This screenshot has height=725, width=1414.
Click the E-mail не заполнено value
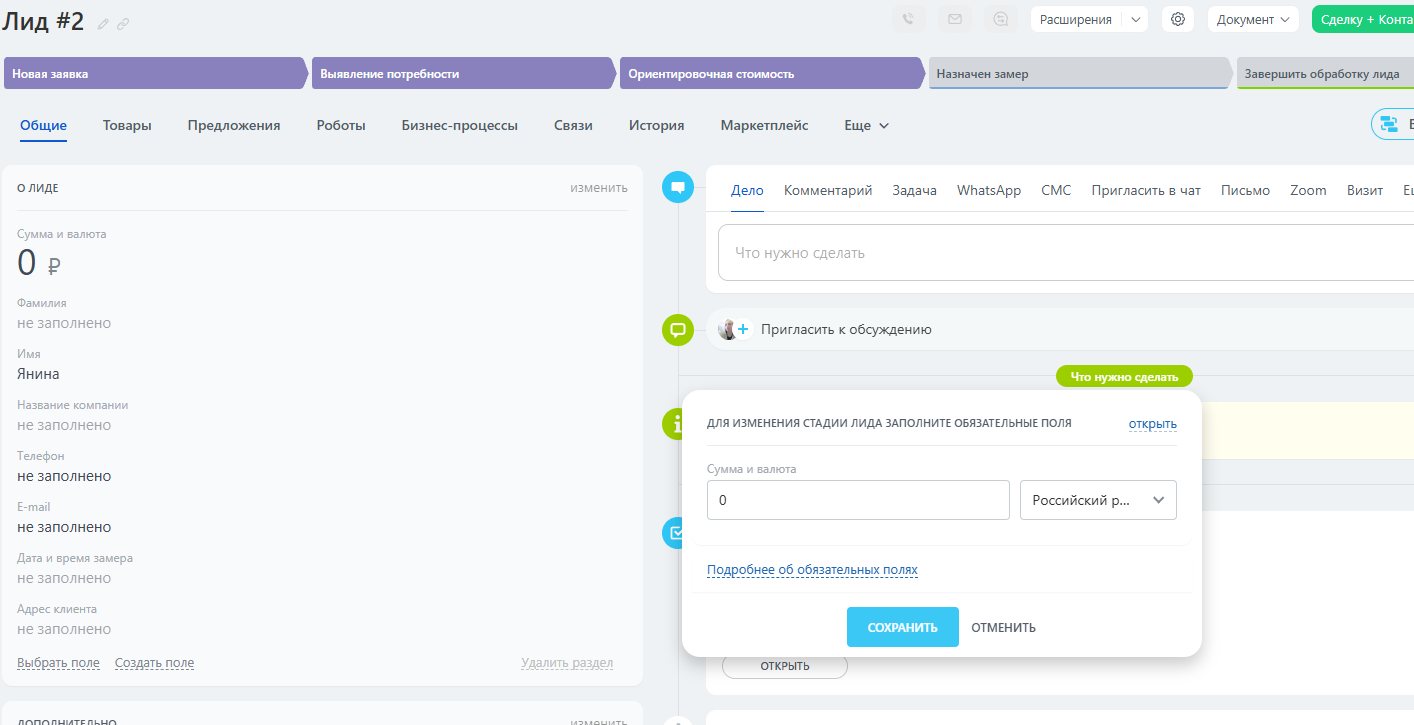point(64,527)
